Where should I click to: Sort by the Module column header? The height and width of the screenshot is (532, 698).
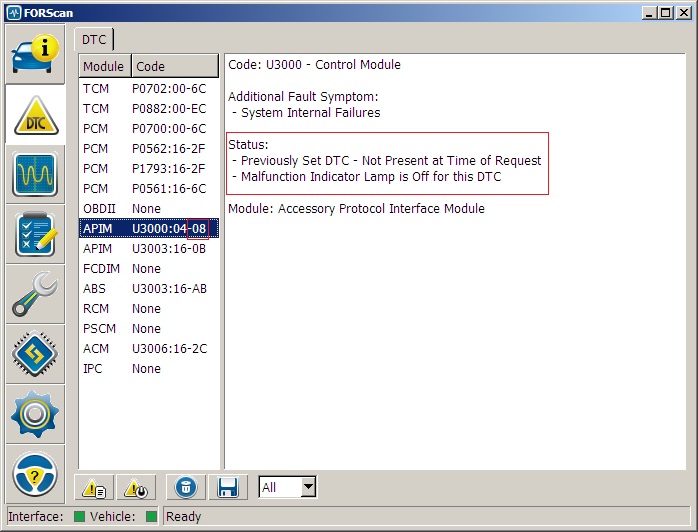(x=104, y=67)
